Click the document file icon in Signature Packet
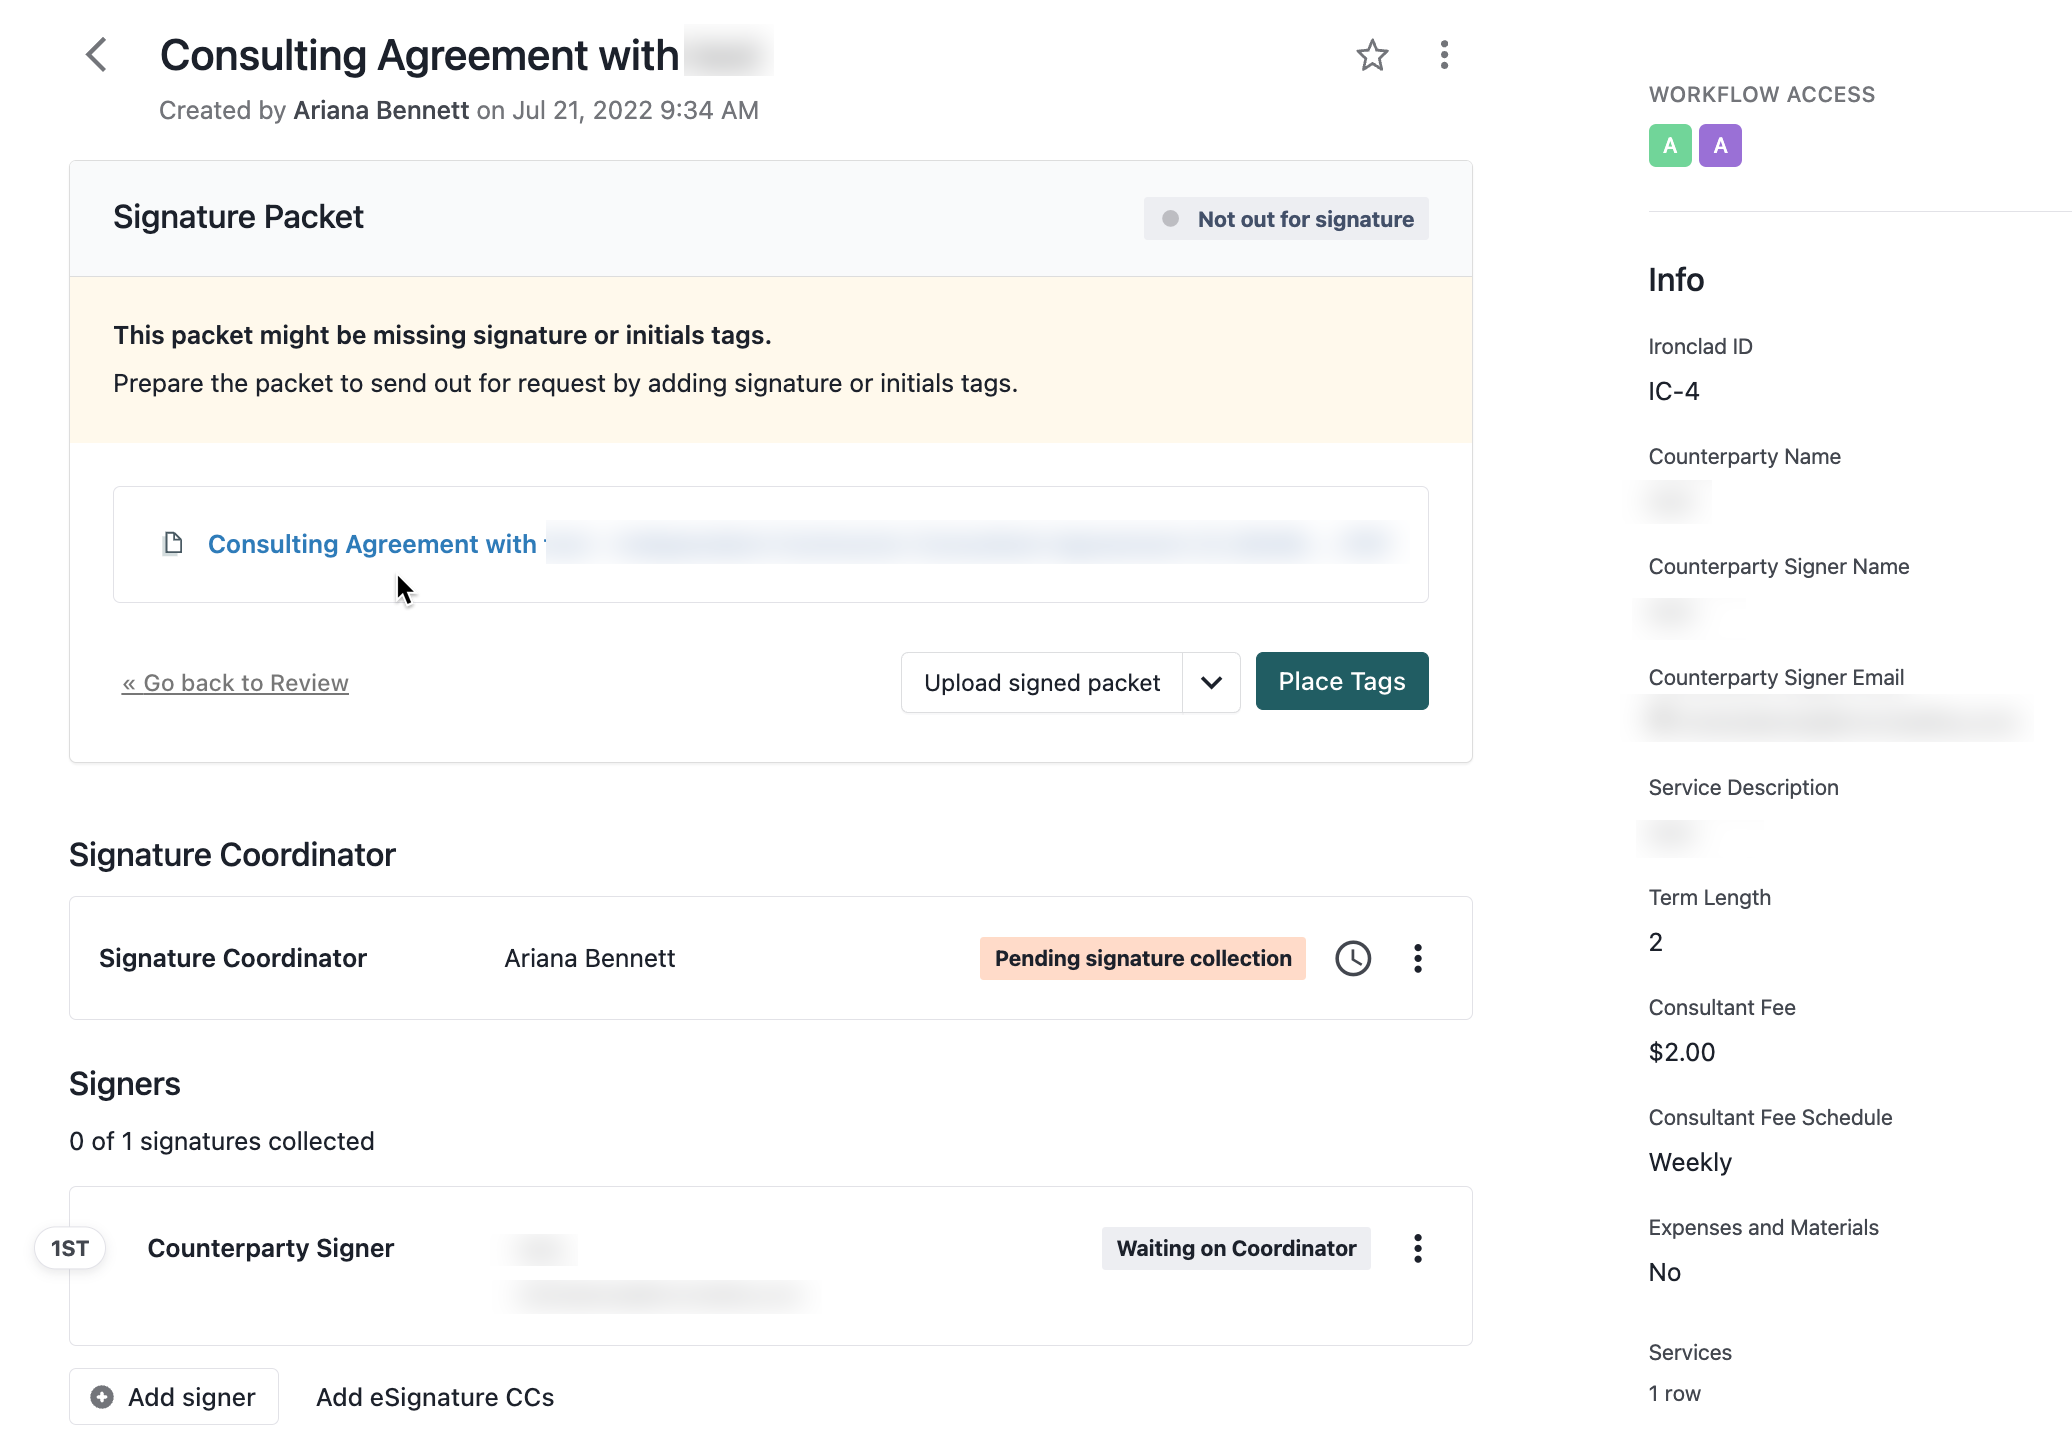The image size is (2072, 1452). 175,543
